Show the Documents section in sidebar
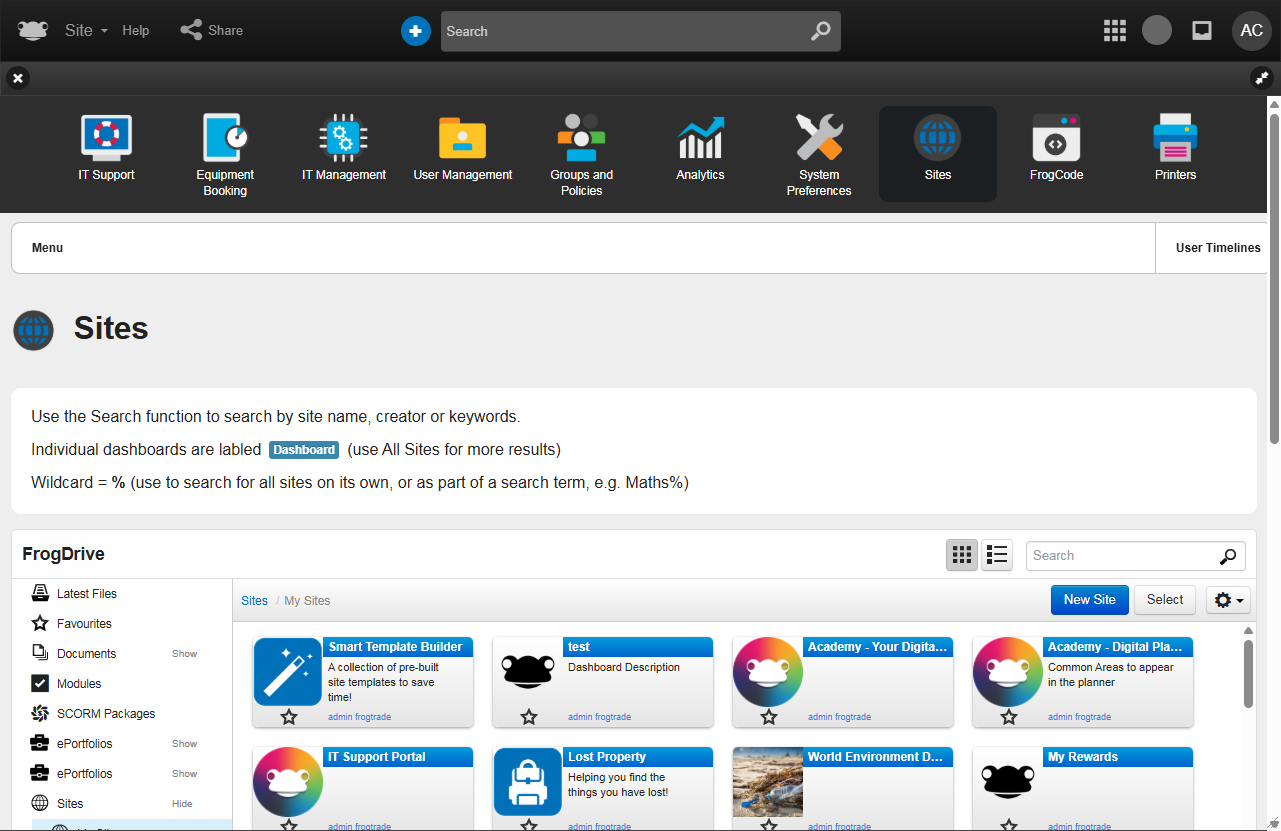The image size is (1281, 831). click(184, 654)
